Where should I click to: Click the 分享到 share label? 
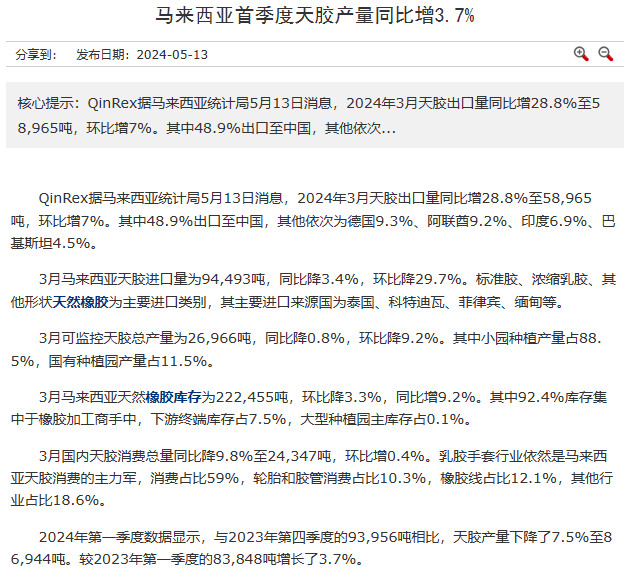click(x=38, y=55)
